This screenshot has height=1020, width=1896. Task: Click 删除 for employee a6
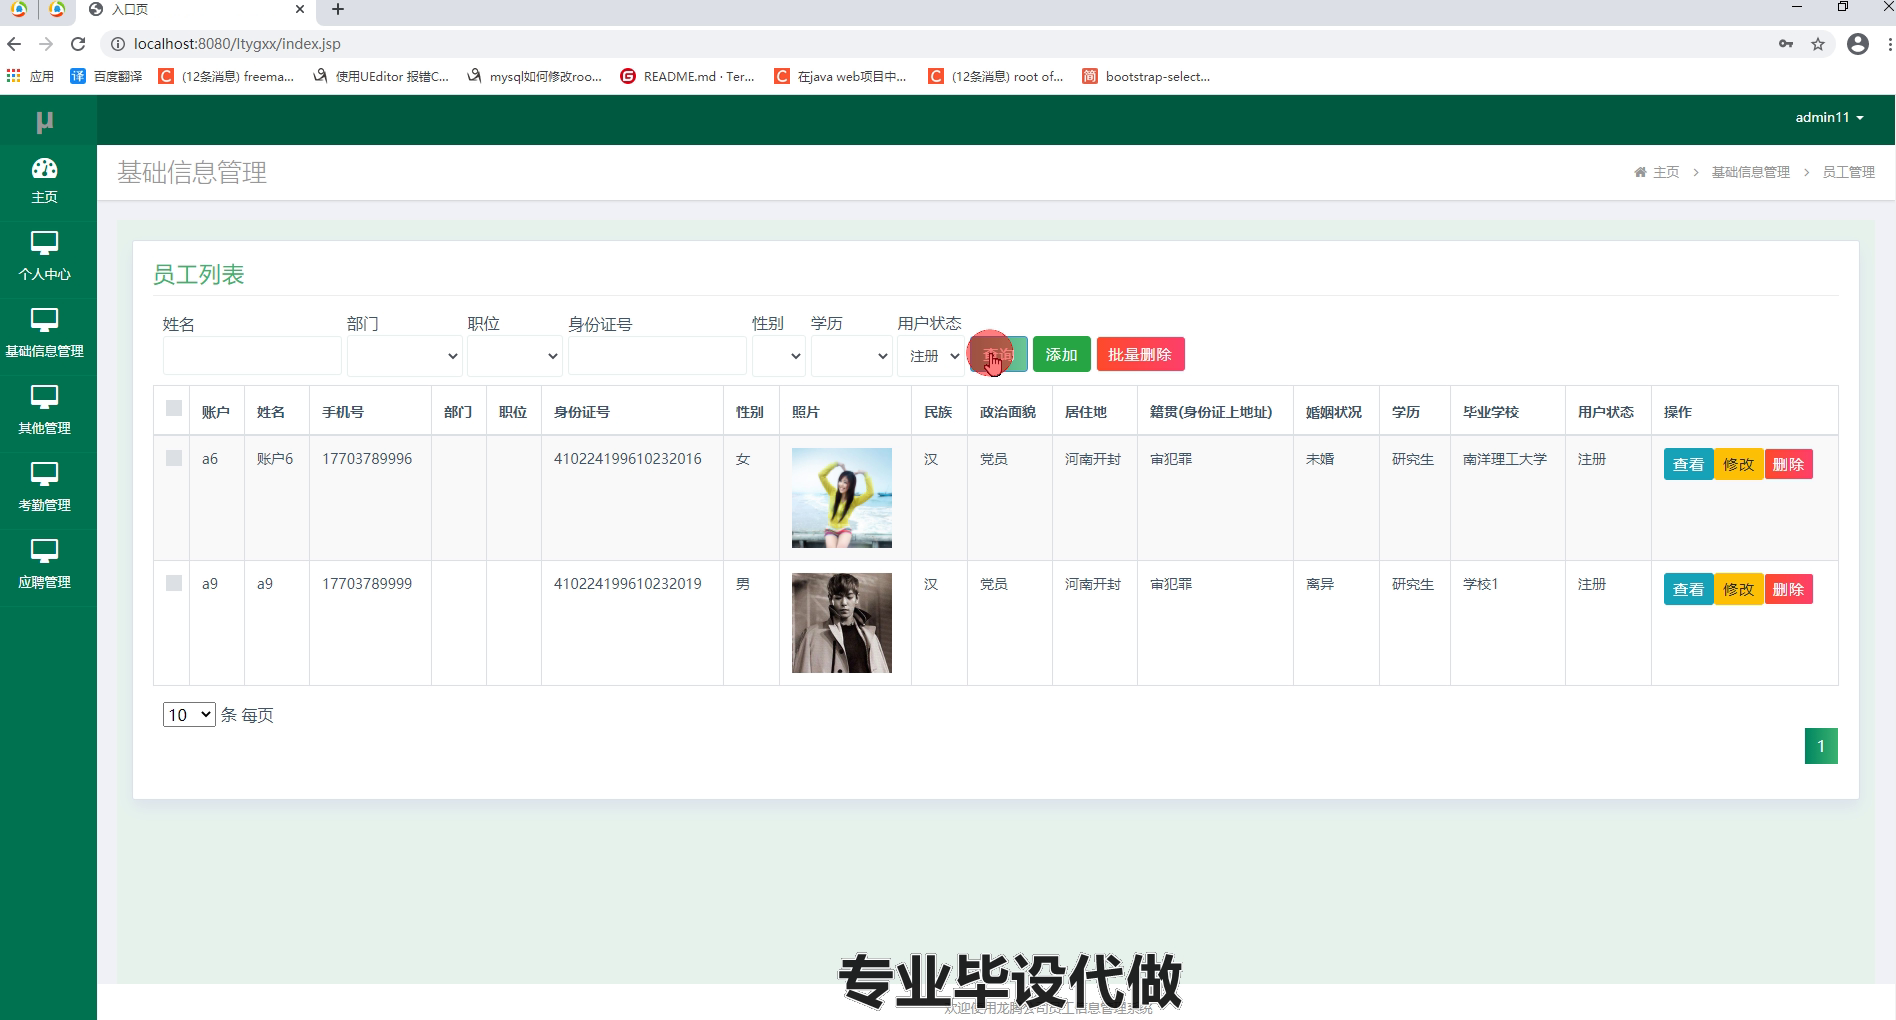click(x=1788, y=465)
